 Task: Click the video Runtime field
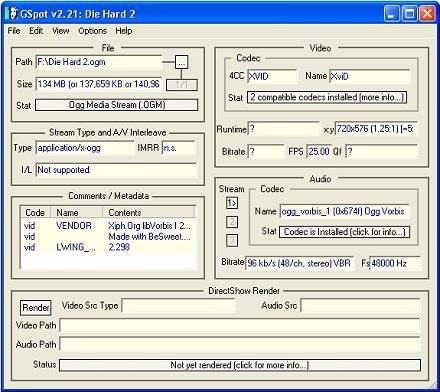click(284, 129)
